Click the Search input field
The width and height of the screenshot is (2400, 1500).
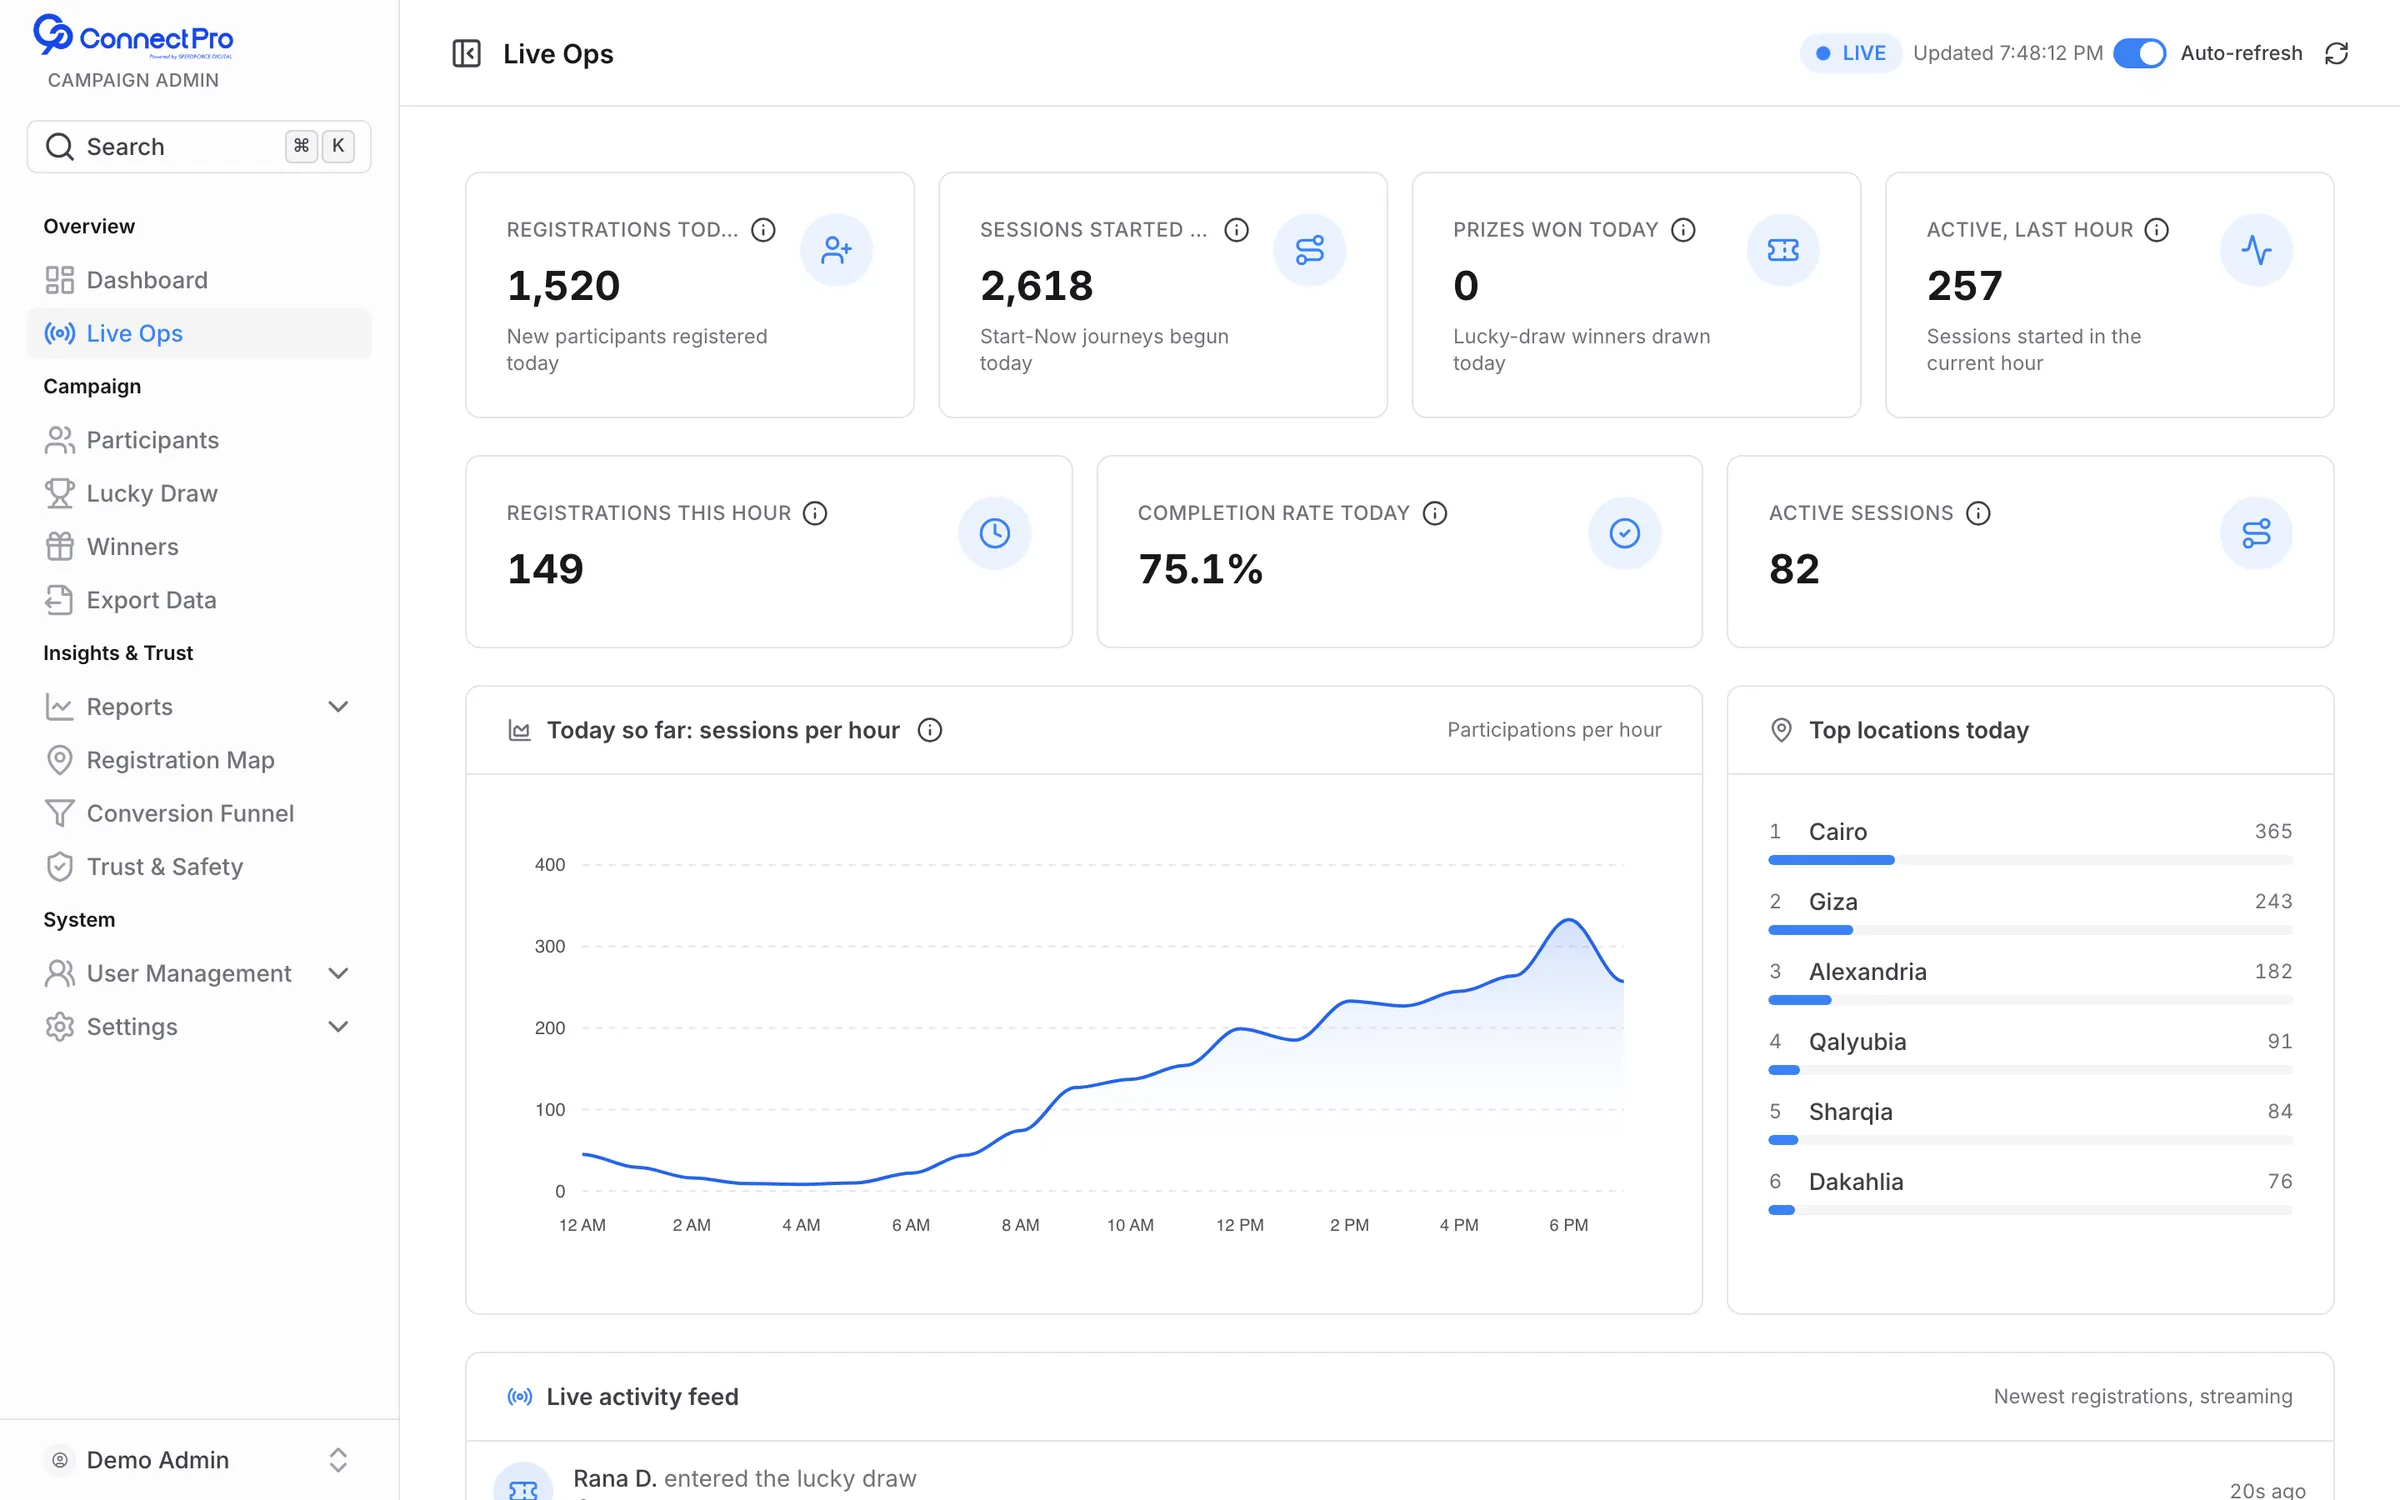point(199,147)
